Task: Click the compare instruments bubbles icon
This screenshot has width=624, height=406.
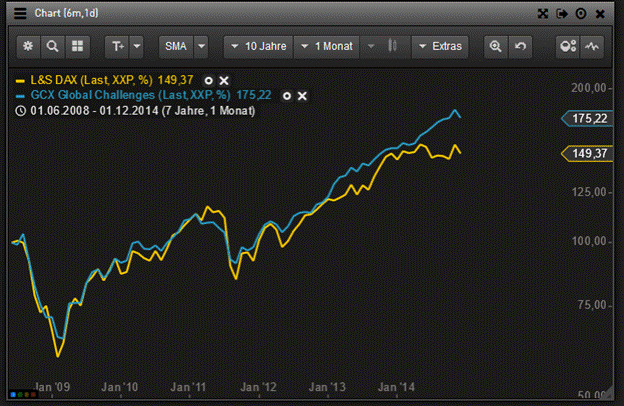Action: [x=567, y=47]
